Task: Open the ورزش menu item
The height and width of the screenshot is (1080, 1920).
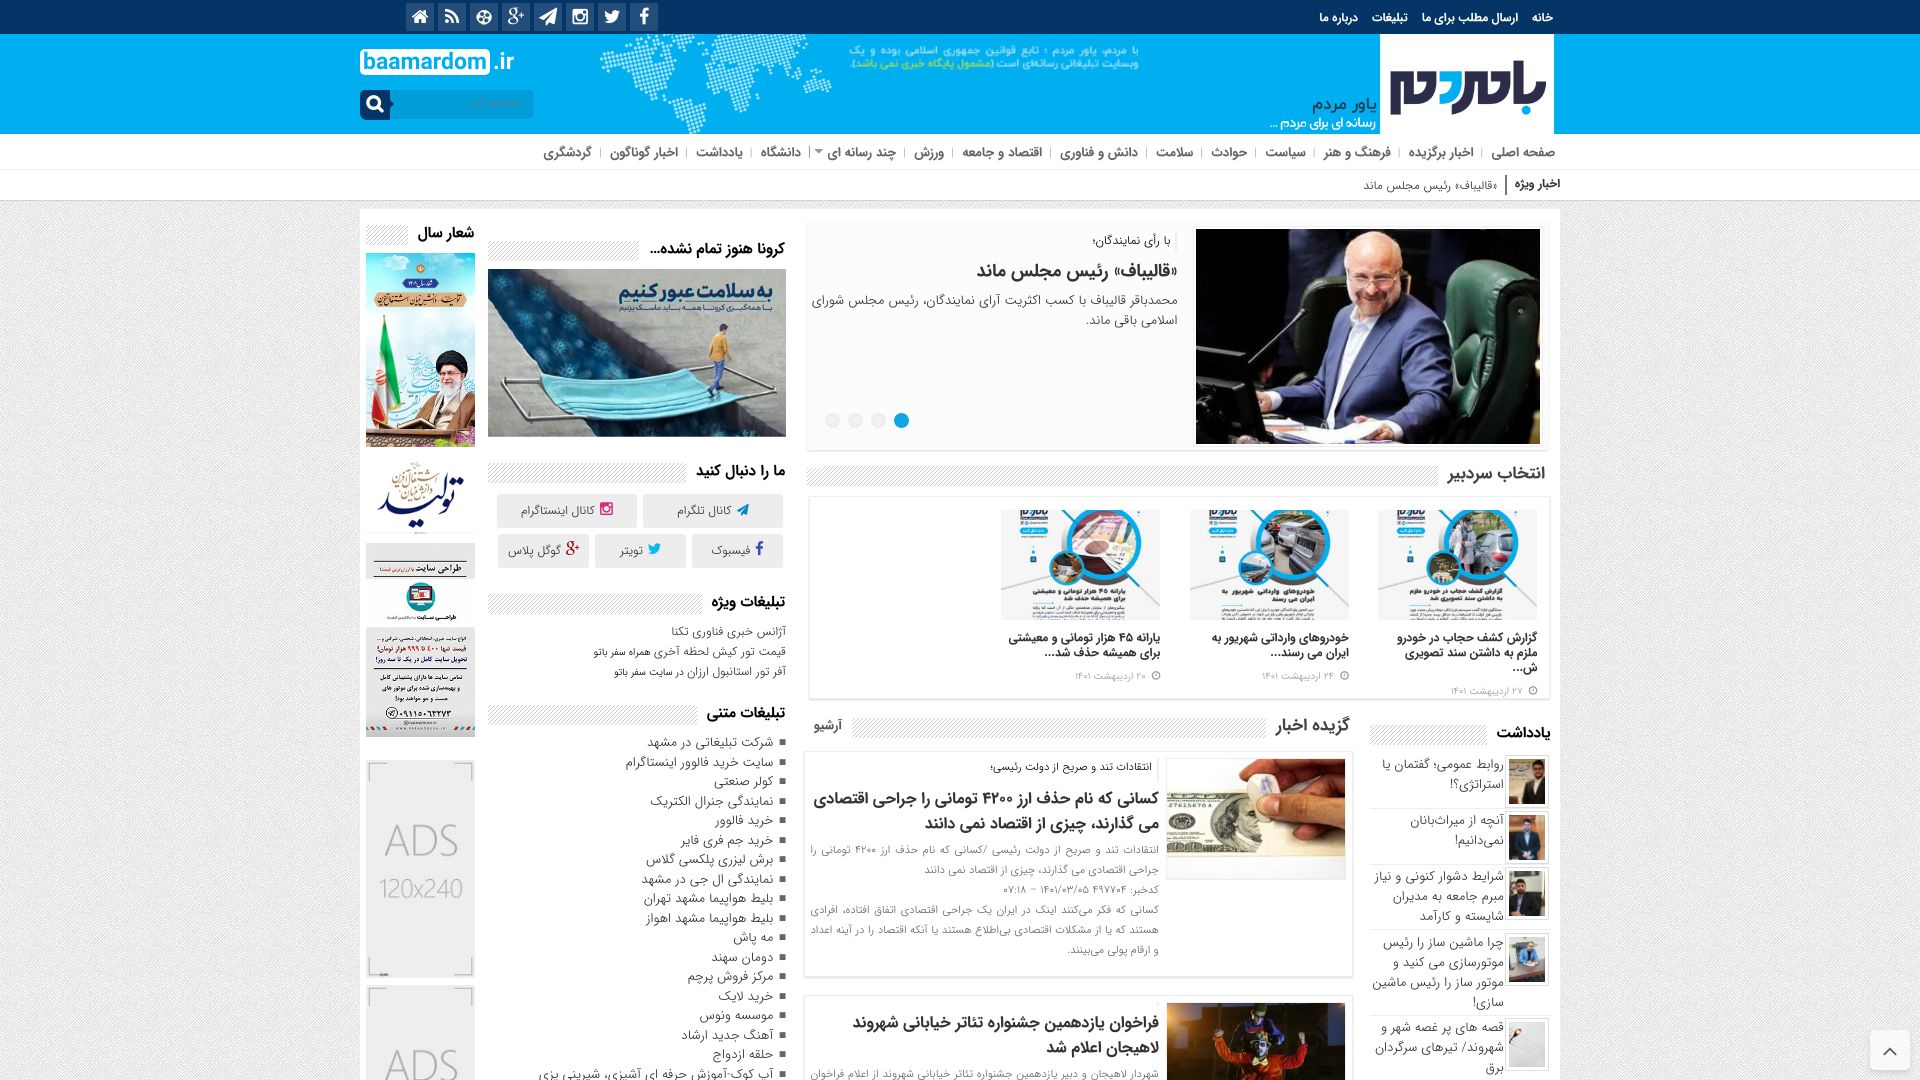Action: [x=929, y=152]
